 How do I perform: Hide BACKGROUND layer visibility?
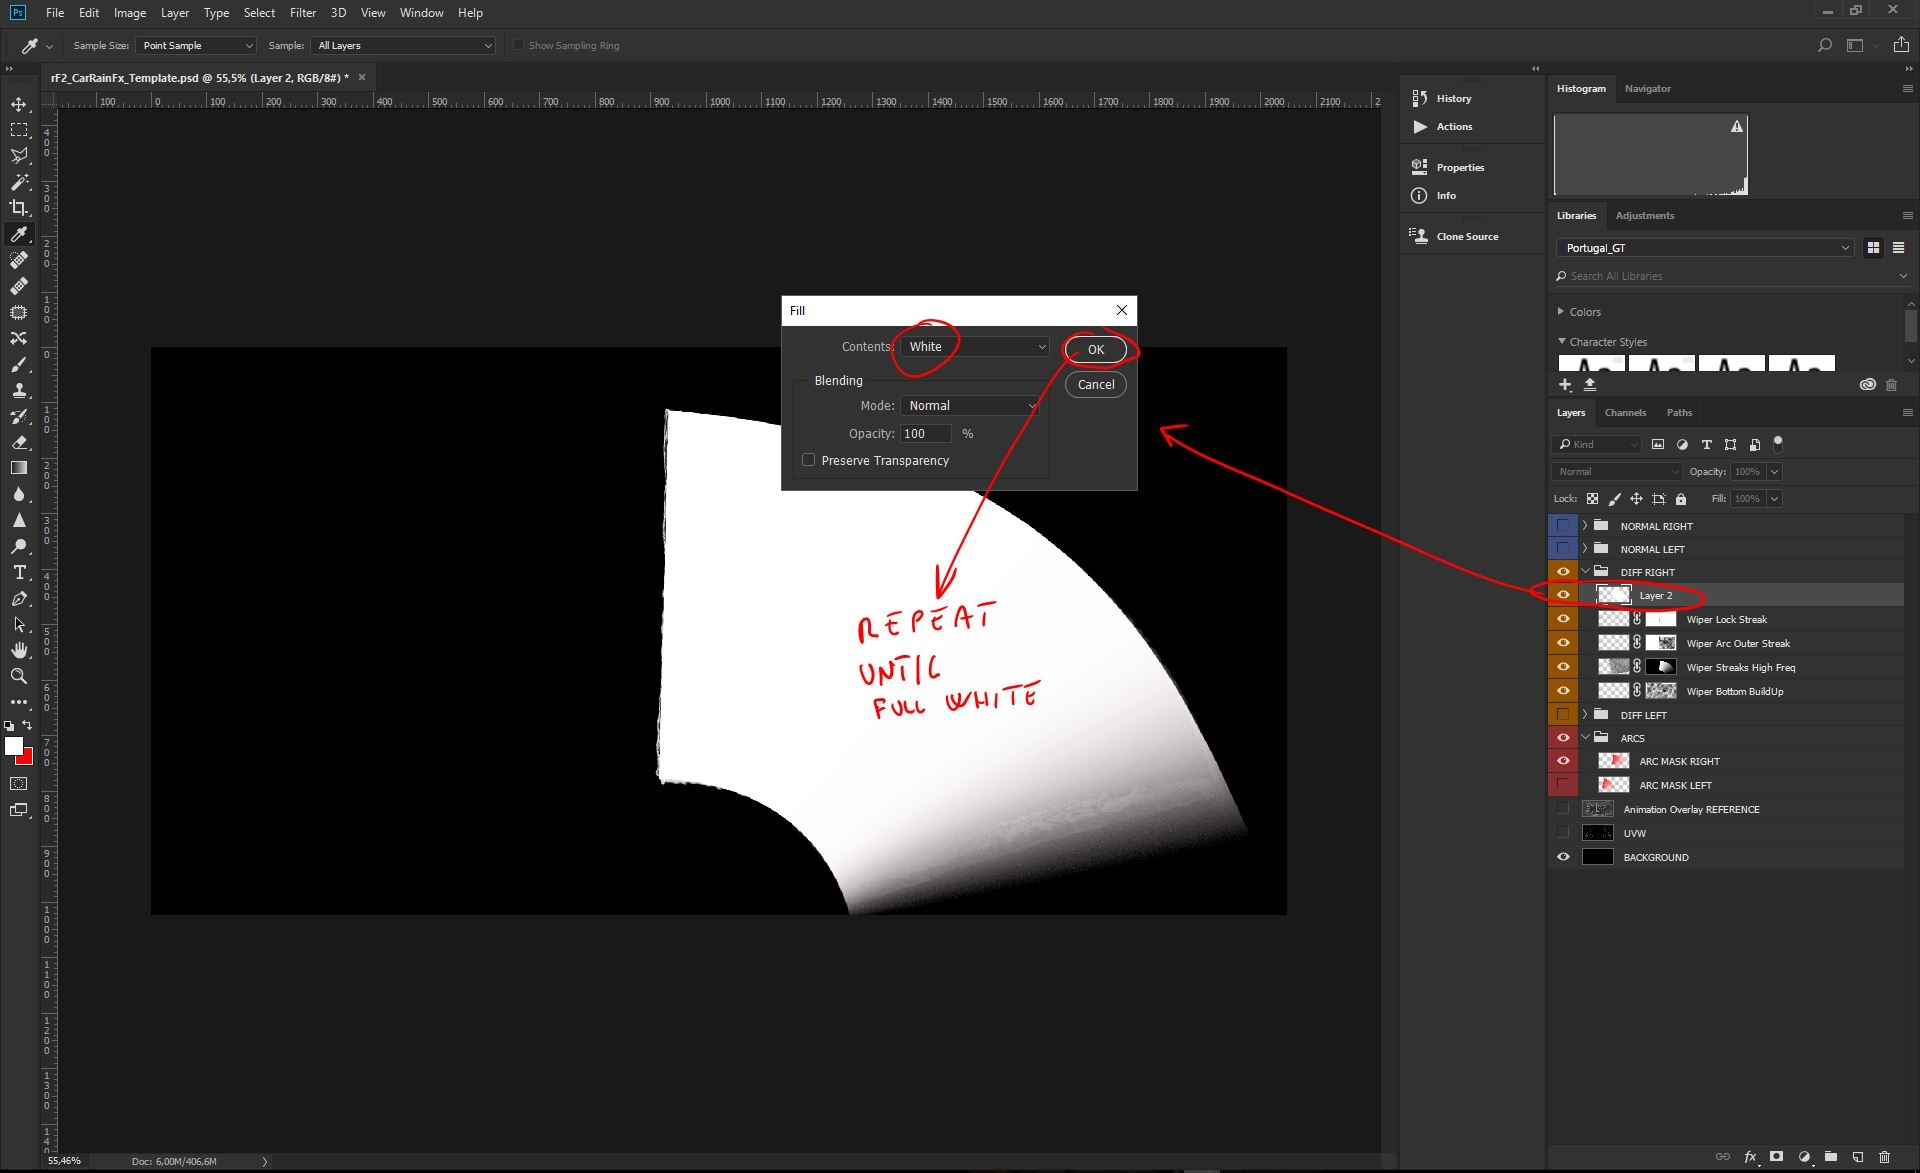pyautogui.click(x=1563, y=857)
